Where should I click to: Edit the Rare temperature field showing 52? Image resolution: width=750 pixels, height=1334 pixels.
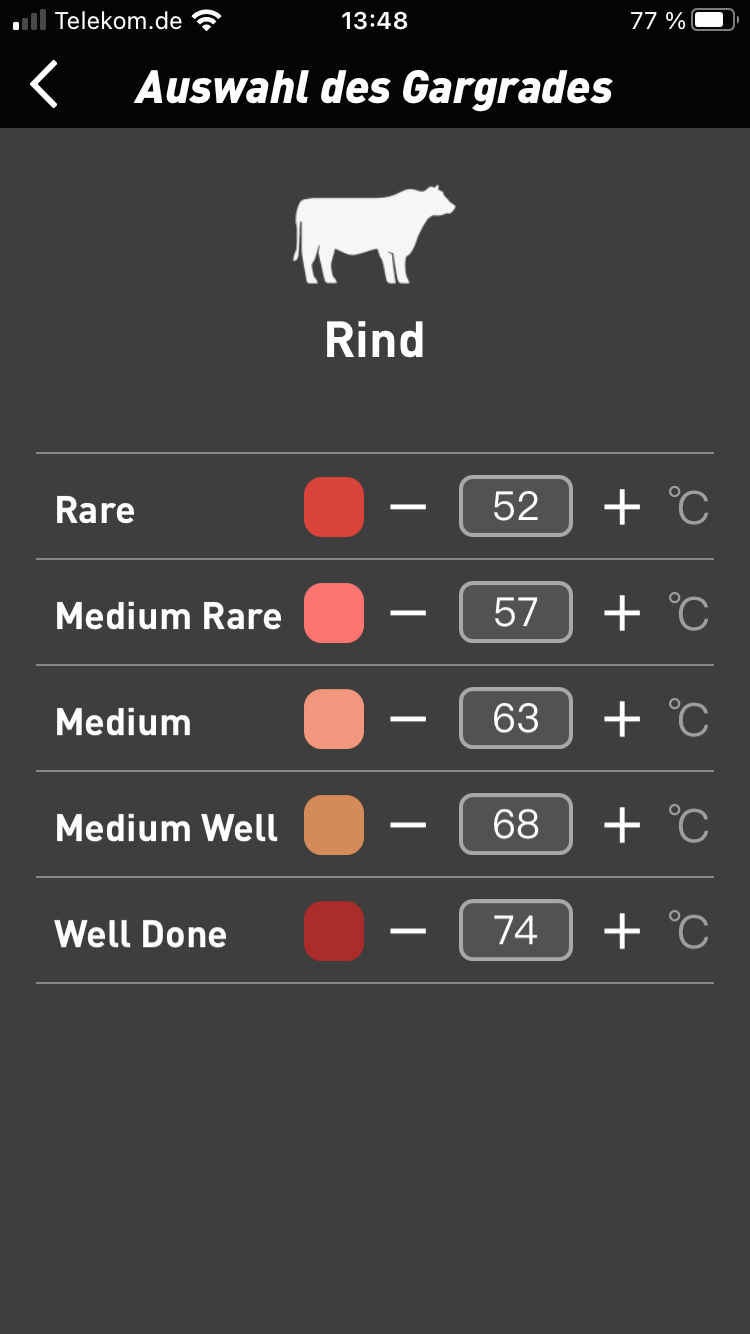coord(516,507)
